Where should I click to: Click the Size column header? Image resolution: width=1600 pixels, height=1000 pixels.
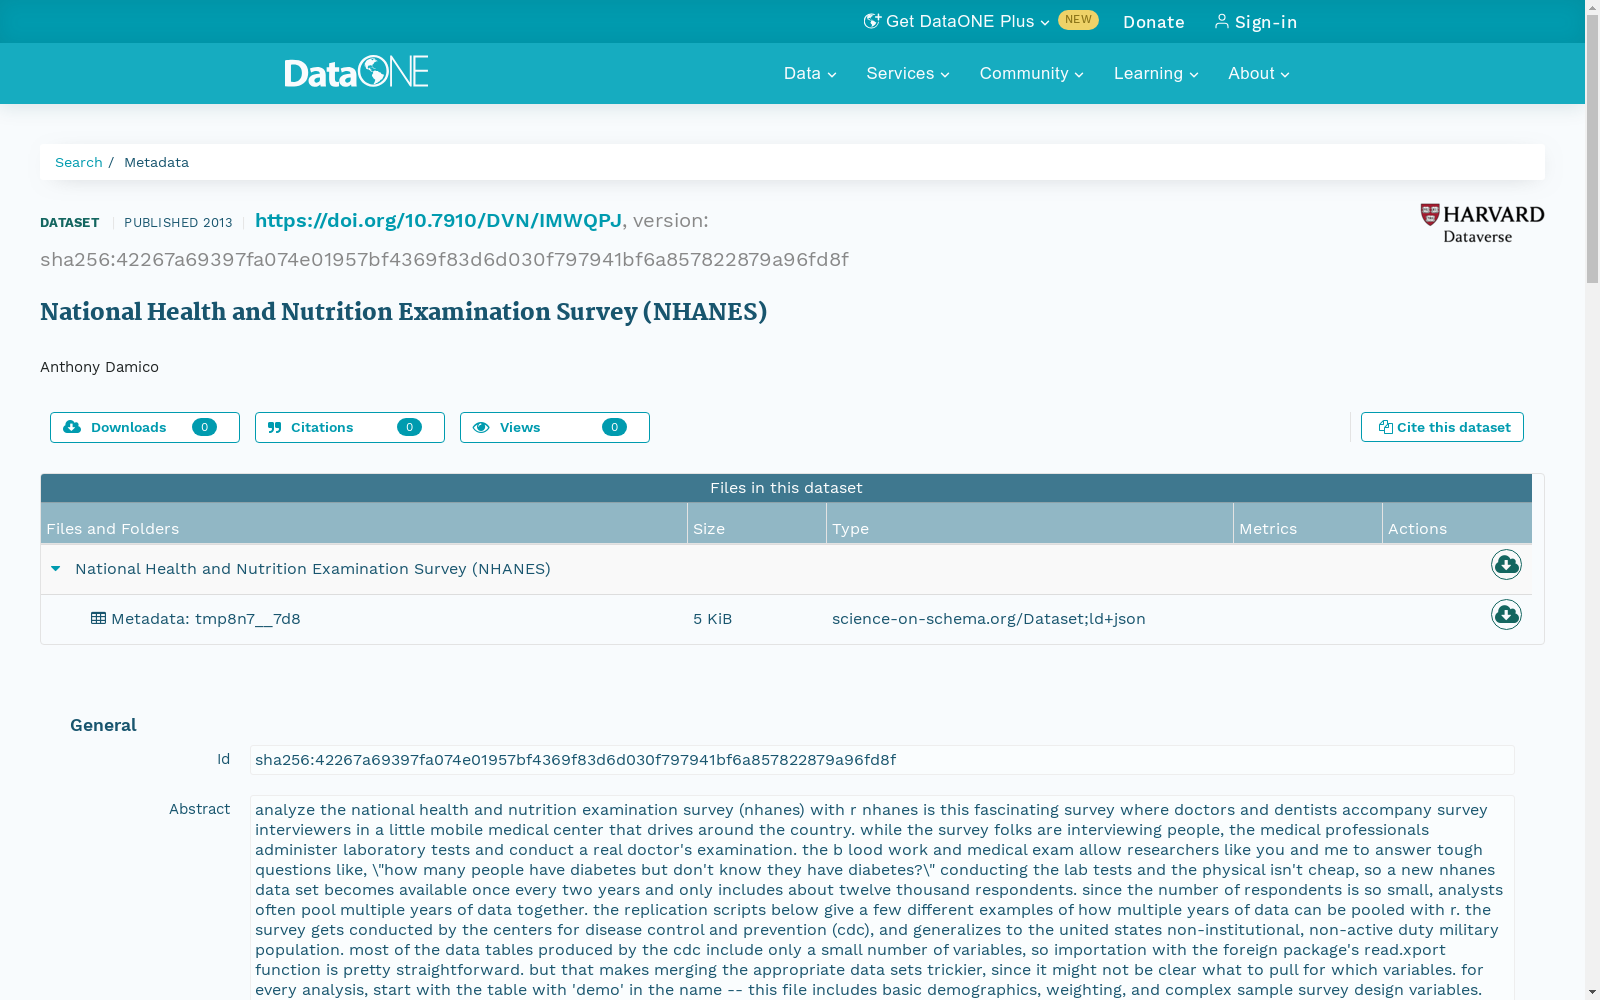(757, 523)
